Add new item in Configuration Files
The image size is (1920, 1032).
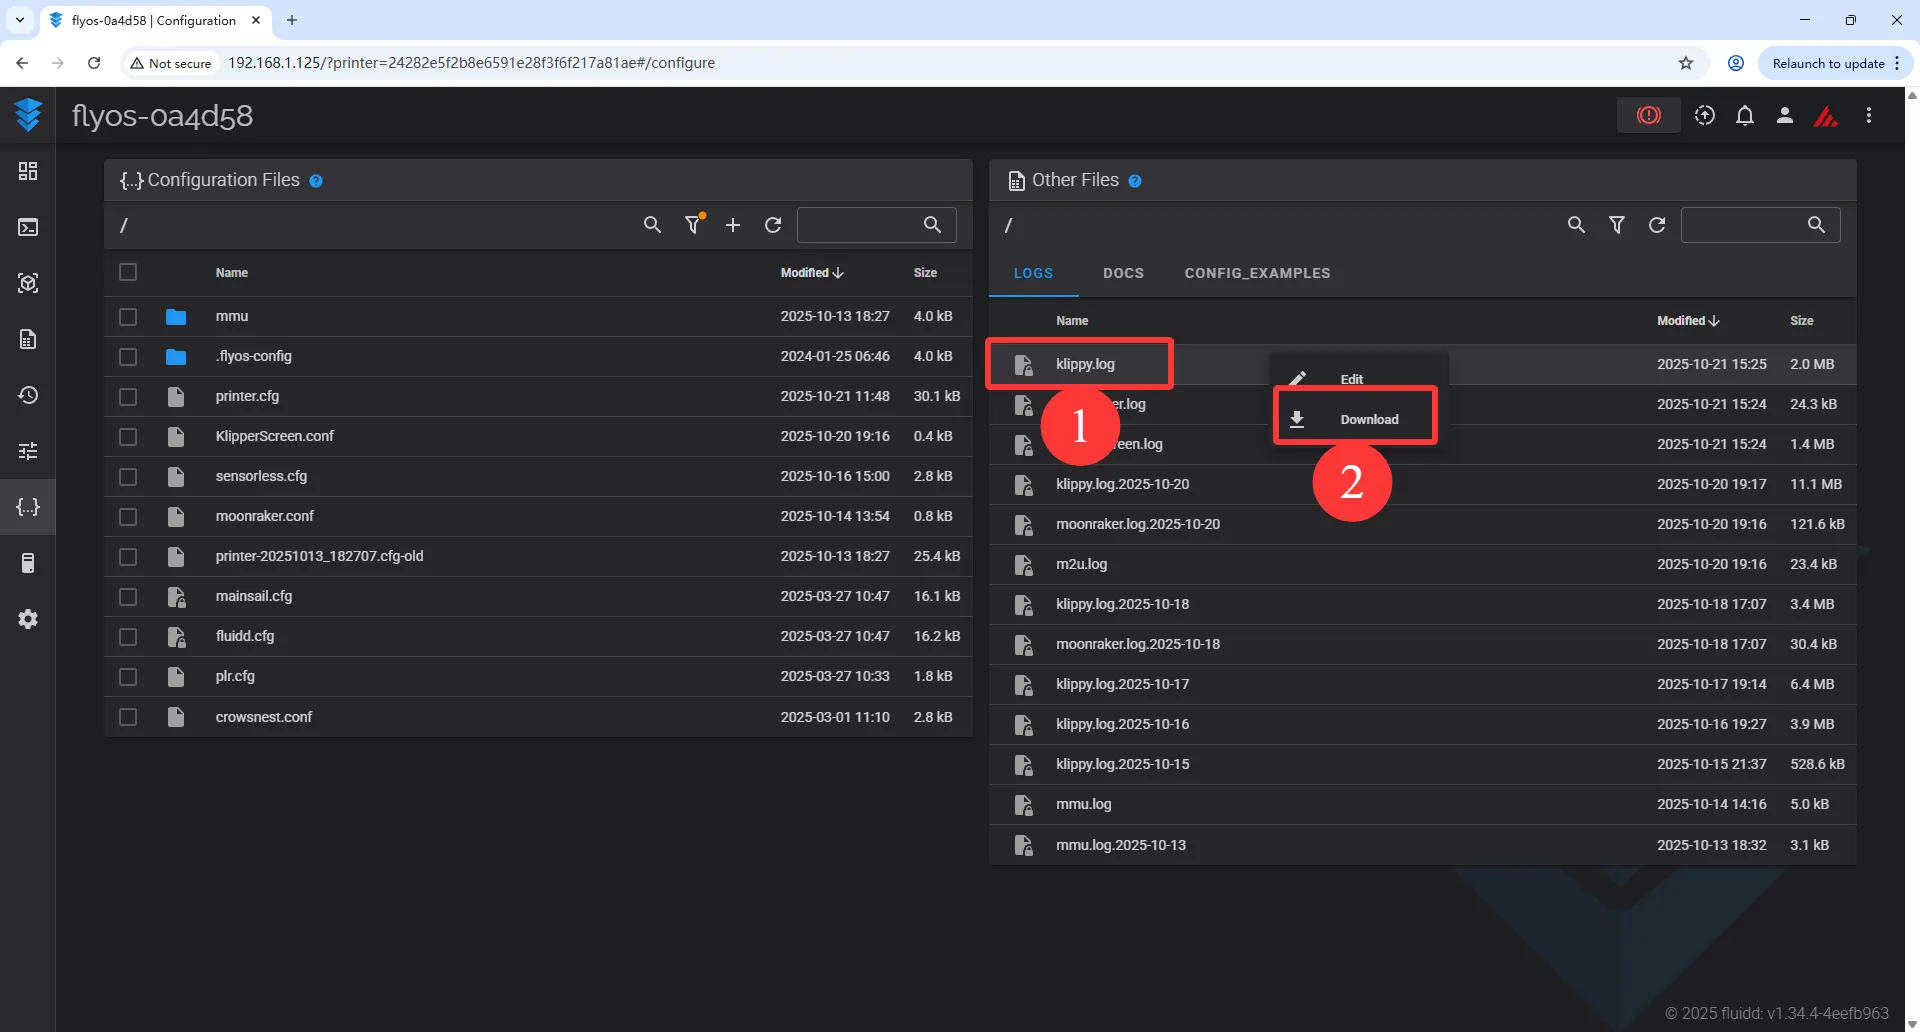733,225
